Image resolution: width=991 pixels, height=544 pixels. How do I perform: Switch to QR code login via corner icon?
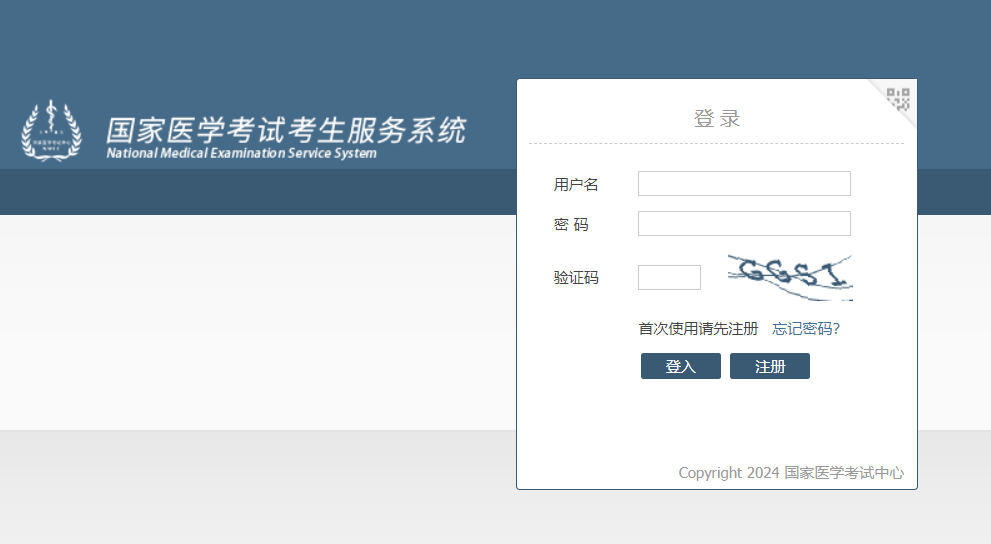pyautogui.click(x=899, y=98)
